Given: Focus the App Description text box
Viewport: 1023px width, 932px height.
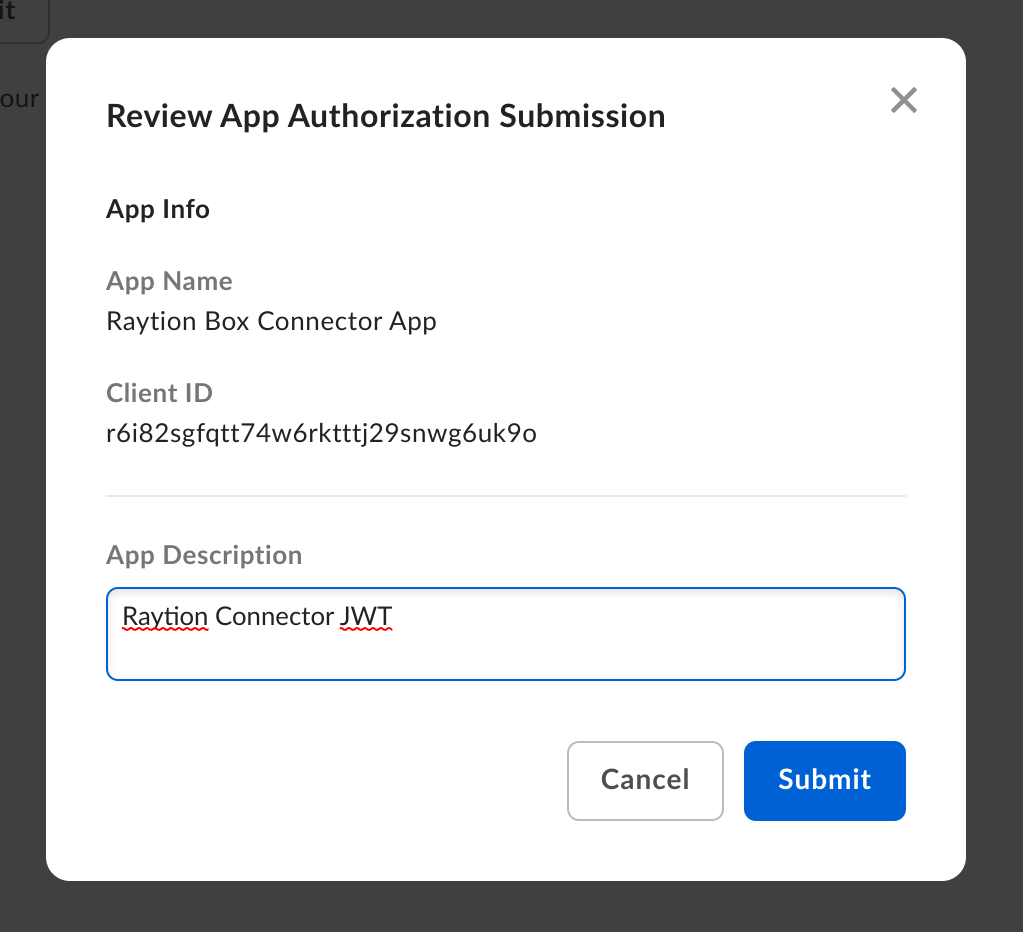Looking at the screenshot, I should [x=505, y=634].
